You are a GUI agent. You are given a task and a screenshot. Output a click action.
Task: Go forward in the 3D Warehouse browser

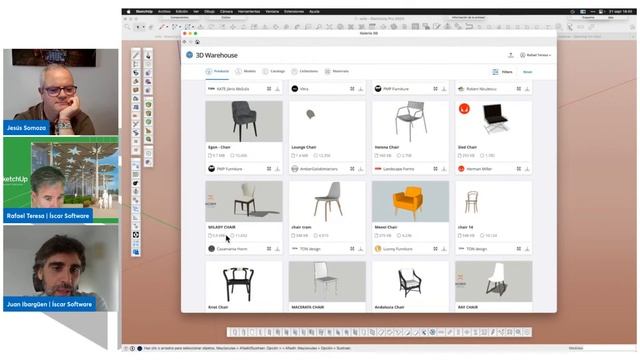point(191,42)
